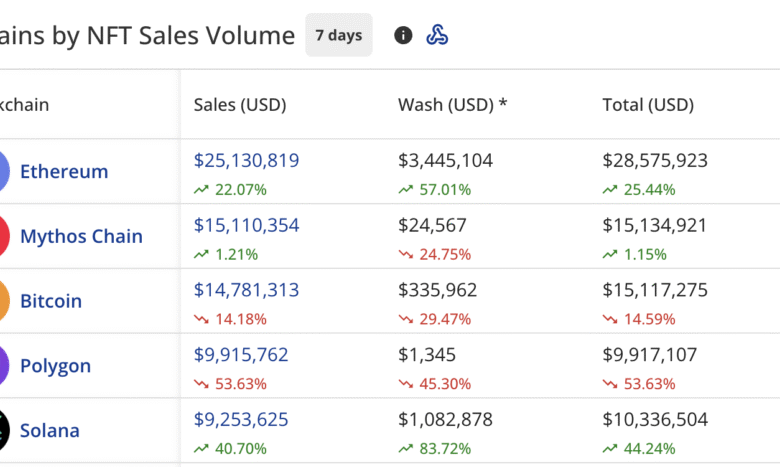This screenshot has height=467, width=780.
Task: Select Polygon total value $9,917,107
Action: pos(650,355)
